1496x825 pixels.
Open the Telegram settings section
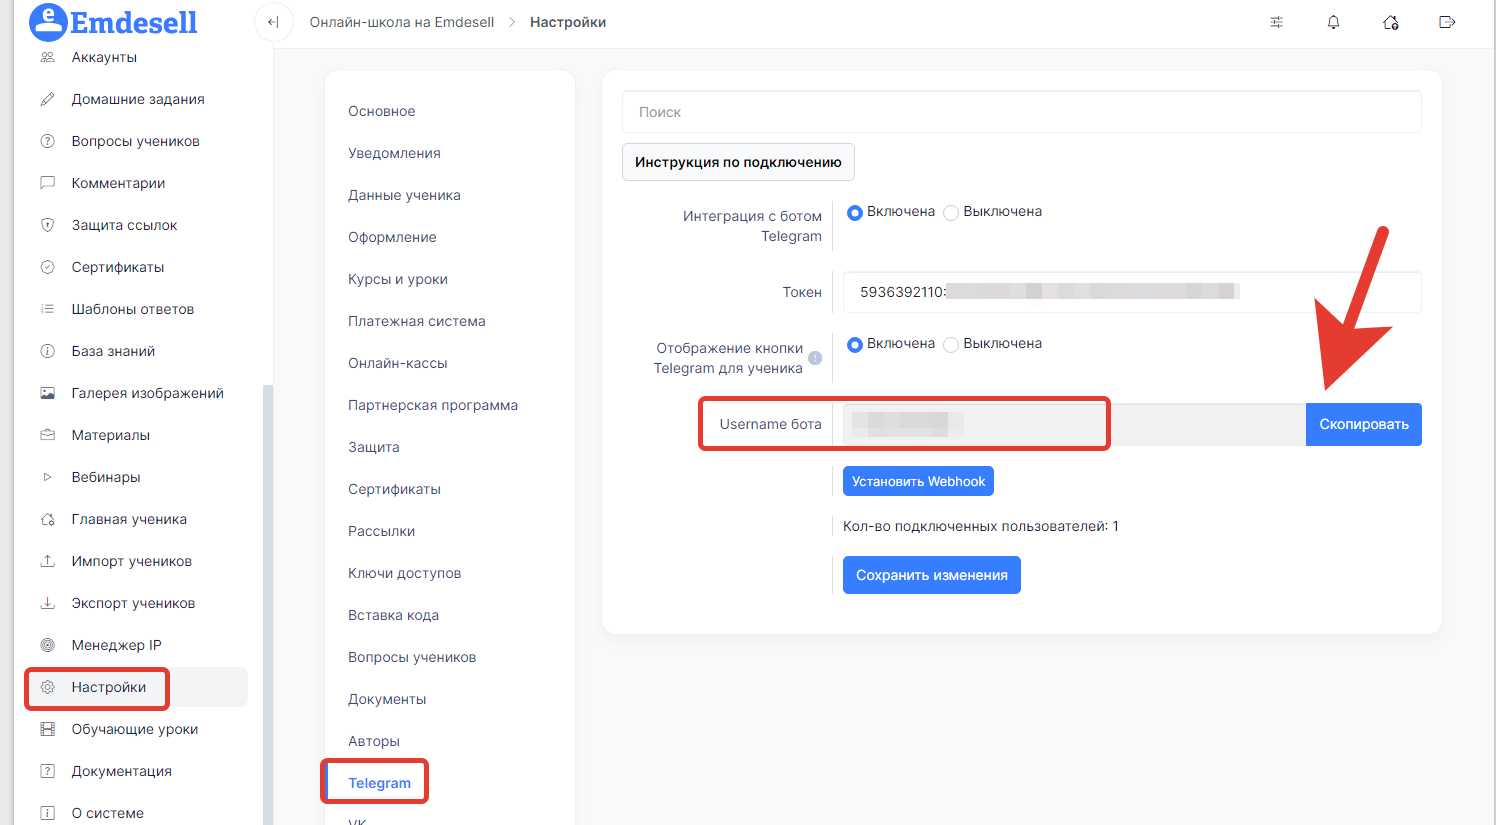point(379,783)
